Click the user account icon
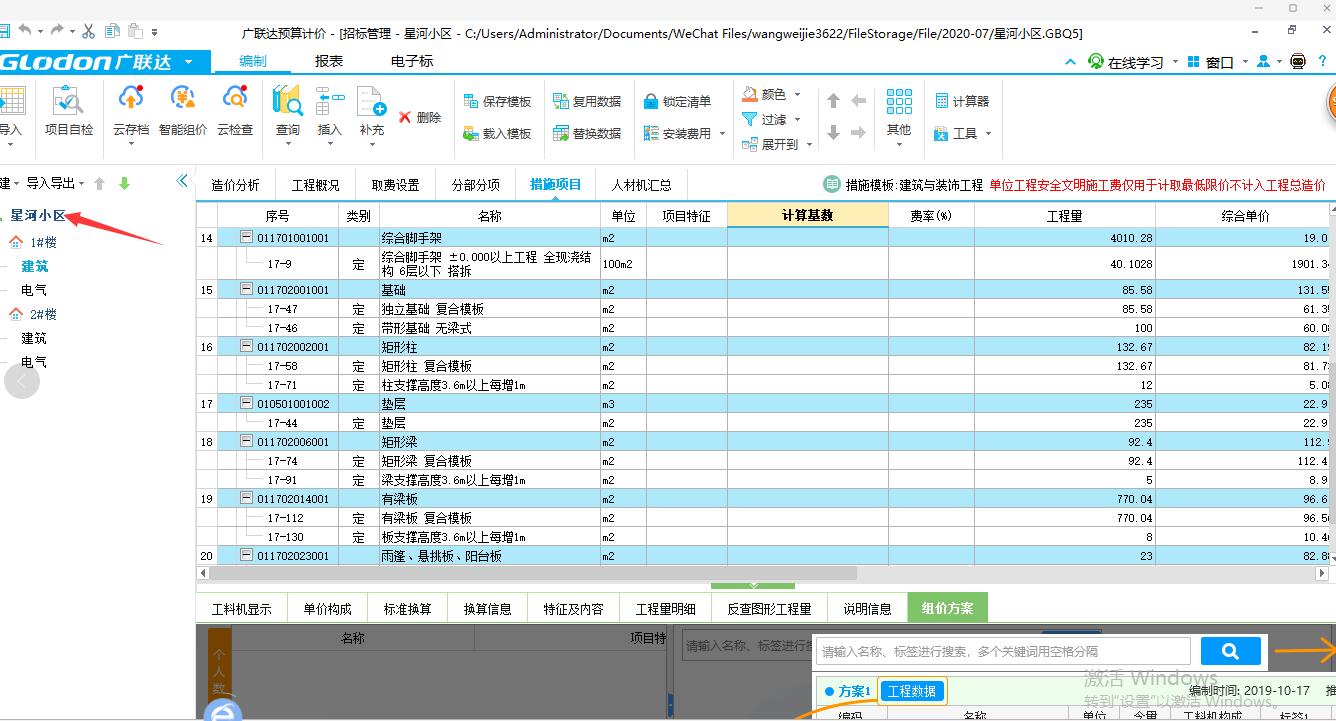Screen dimensions: 1336x721 1264,62
